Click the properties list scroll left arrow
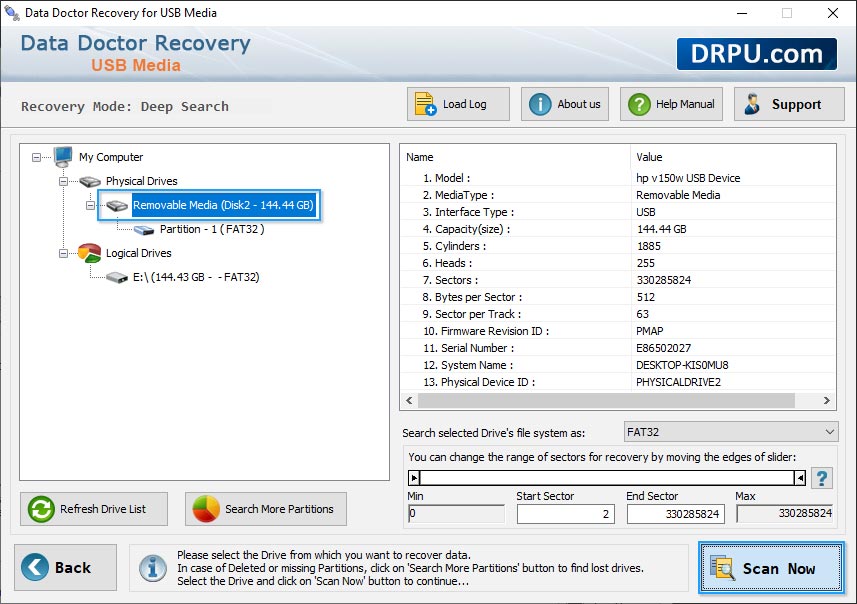857x604 pixels. (x=409, y=401)
